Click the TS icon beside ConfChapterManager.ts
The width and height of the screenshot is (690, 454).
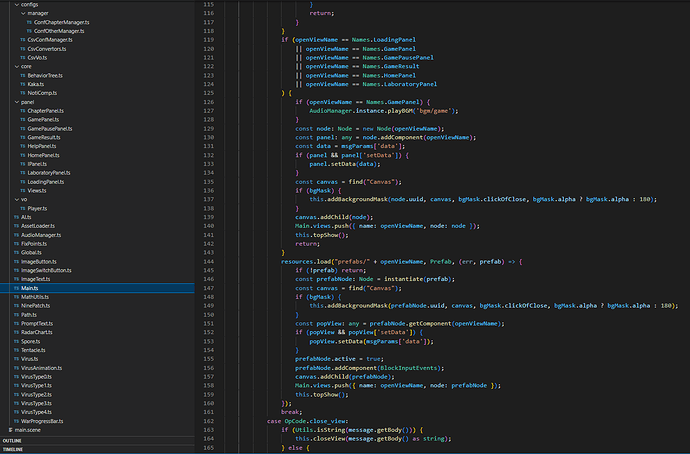point(30,22)
